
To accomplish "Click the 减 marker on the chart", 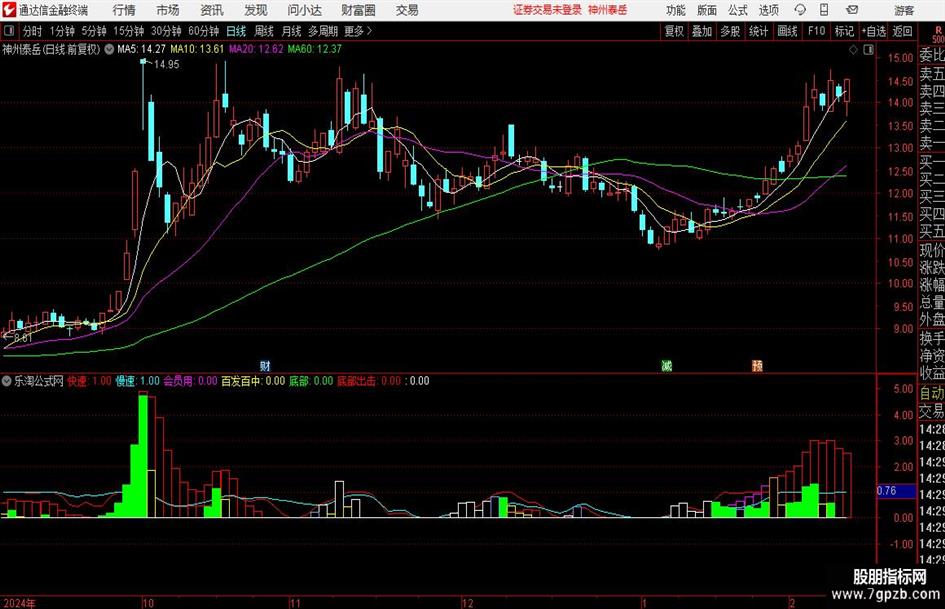I will coord(667,365).
